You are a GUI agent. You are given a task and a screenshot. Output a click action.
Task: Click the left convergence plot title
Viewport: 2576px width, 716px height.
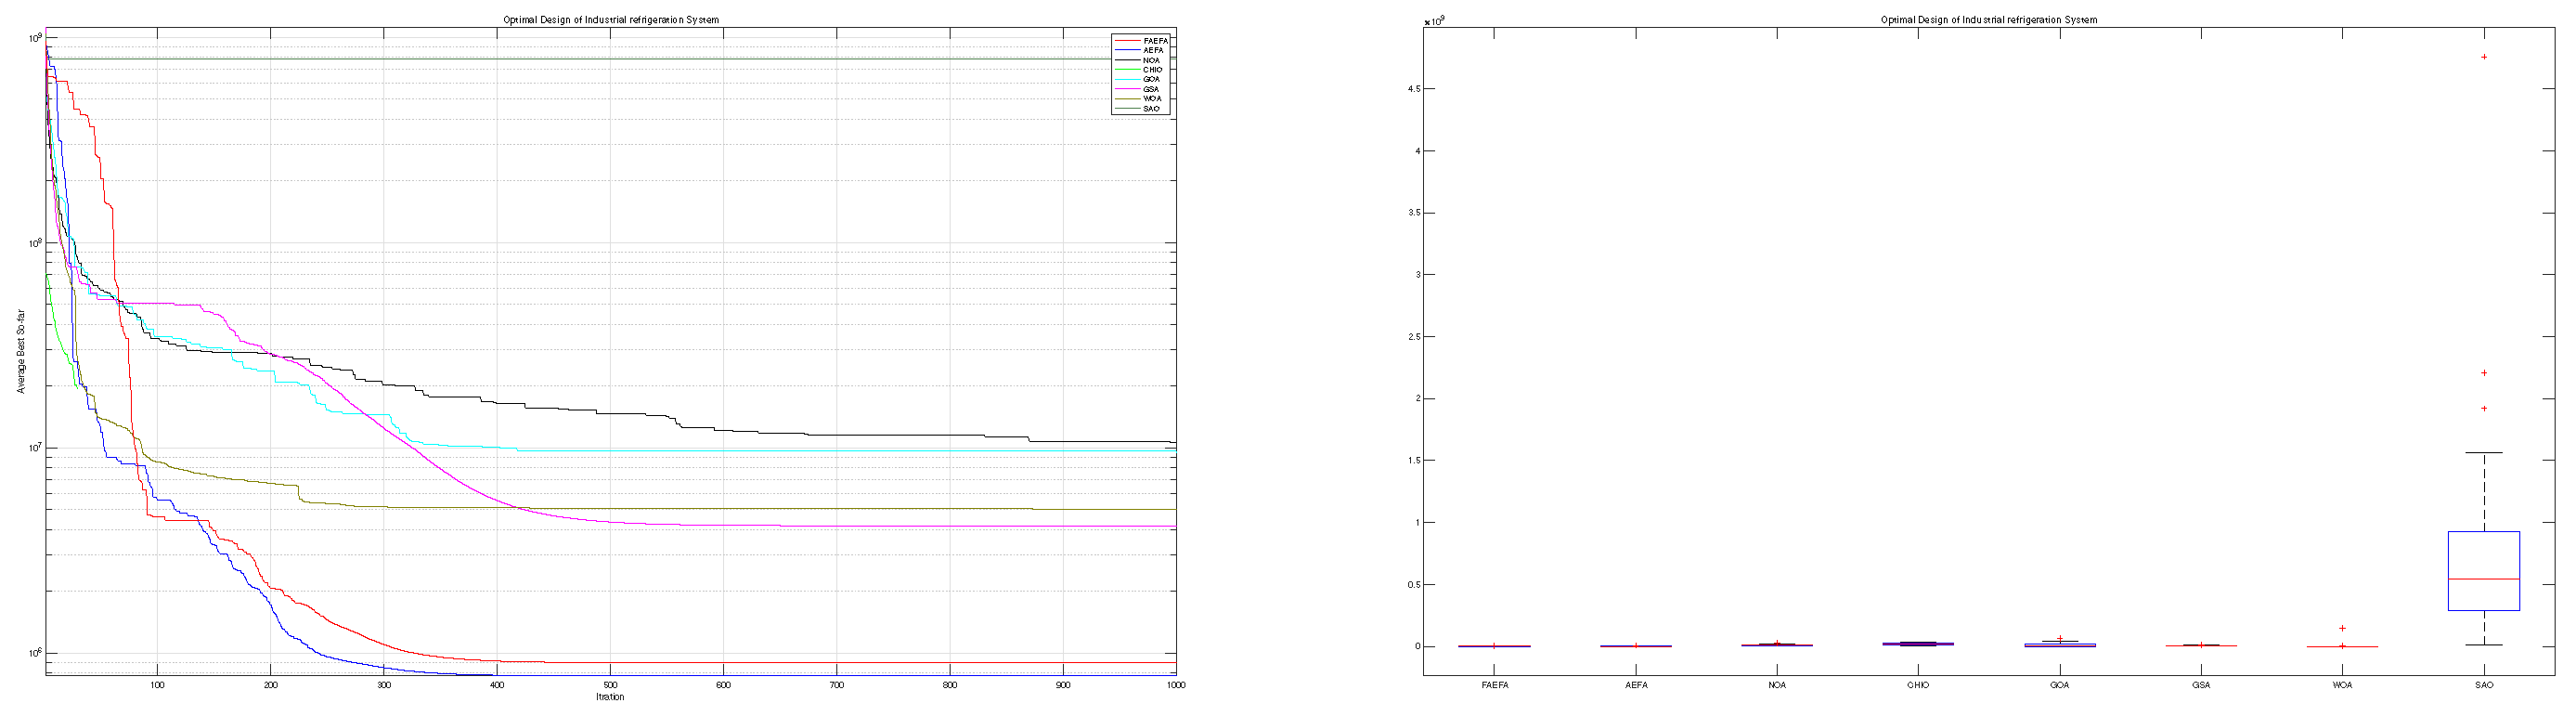610,20
